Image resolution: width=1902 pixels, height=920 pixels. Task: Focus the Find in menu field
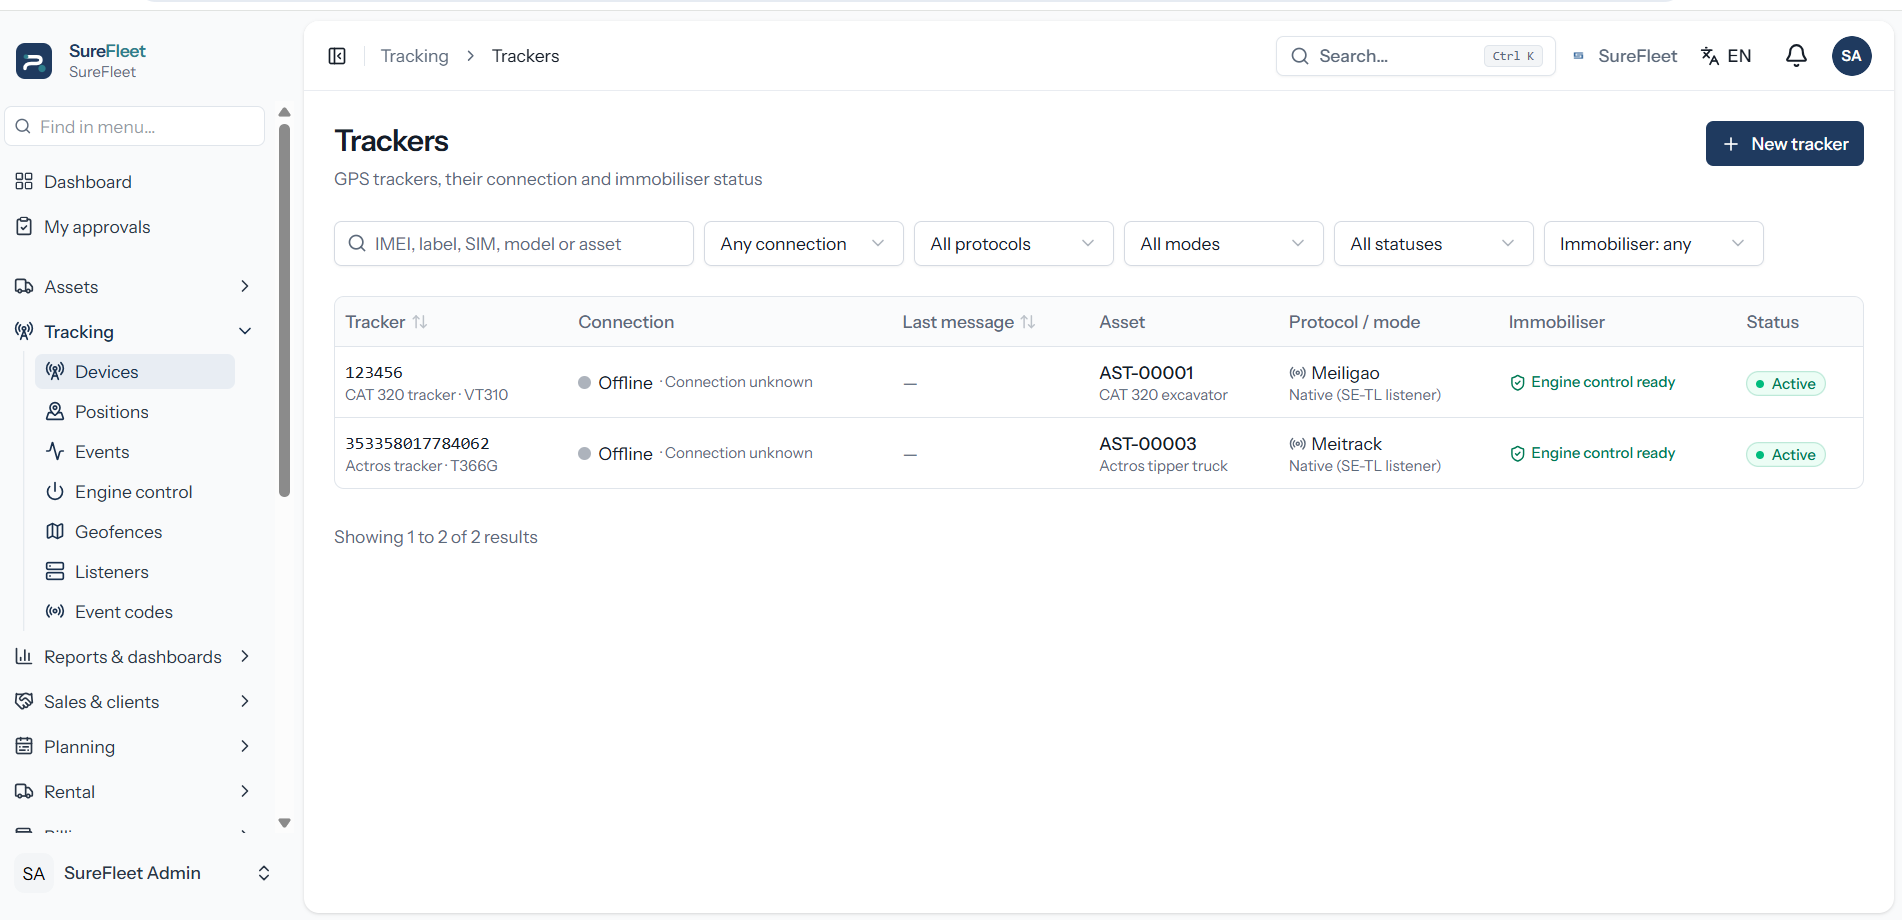click(x=135, y=127)
